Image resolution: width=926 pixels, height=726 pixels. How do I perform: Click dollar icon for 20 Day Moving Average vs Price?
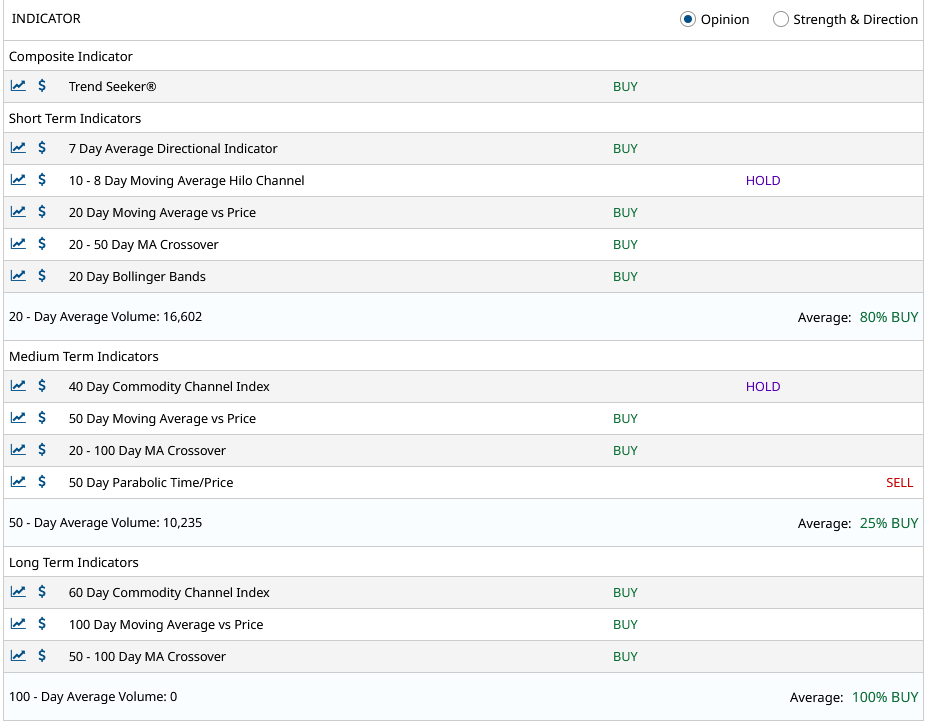42,211
